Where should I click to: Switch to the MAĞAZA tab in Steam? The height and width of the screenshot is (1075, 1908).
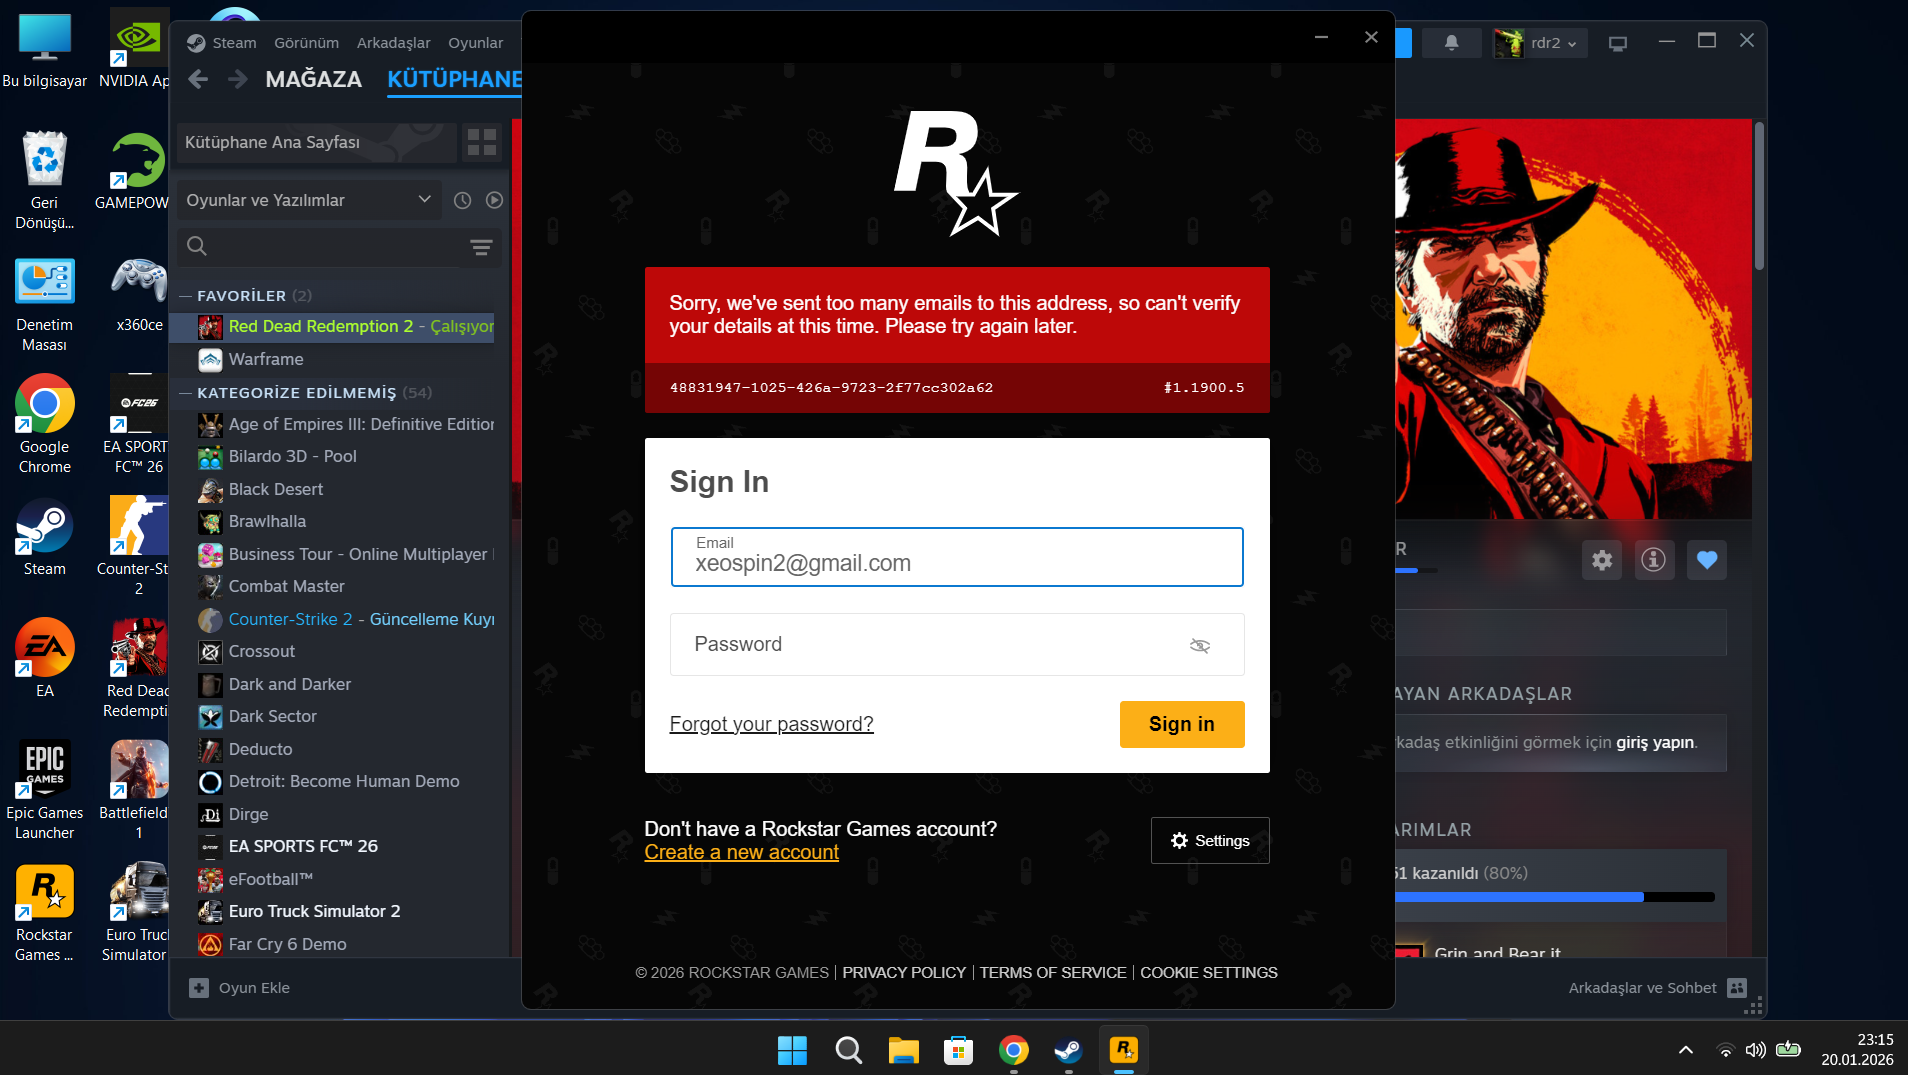314,80
